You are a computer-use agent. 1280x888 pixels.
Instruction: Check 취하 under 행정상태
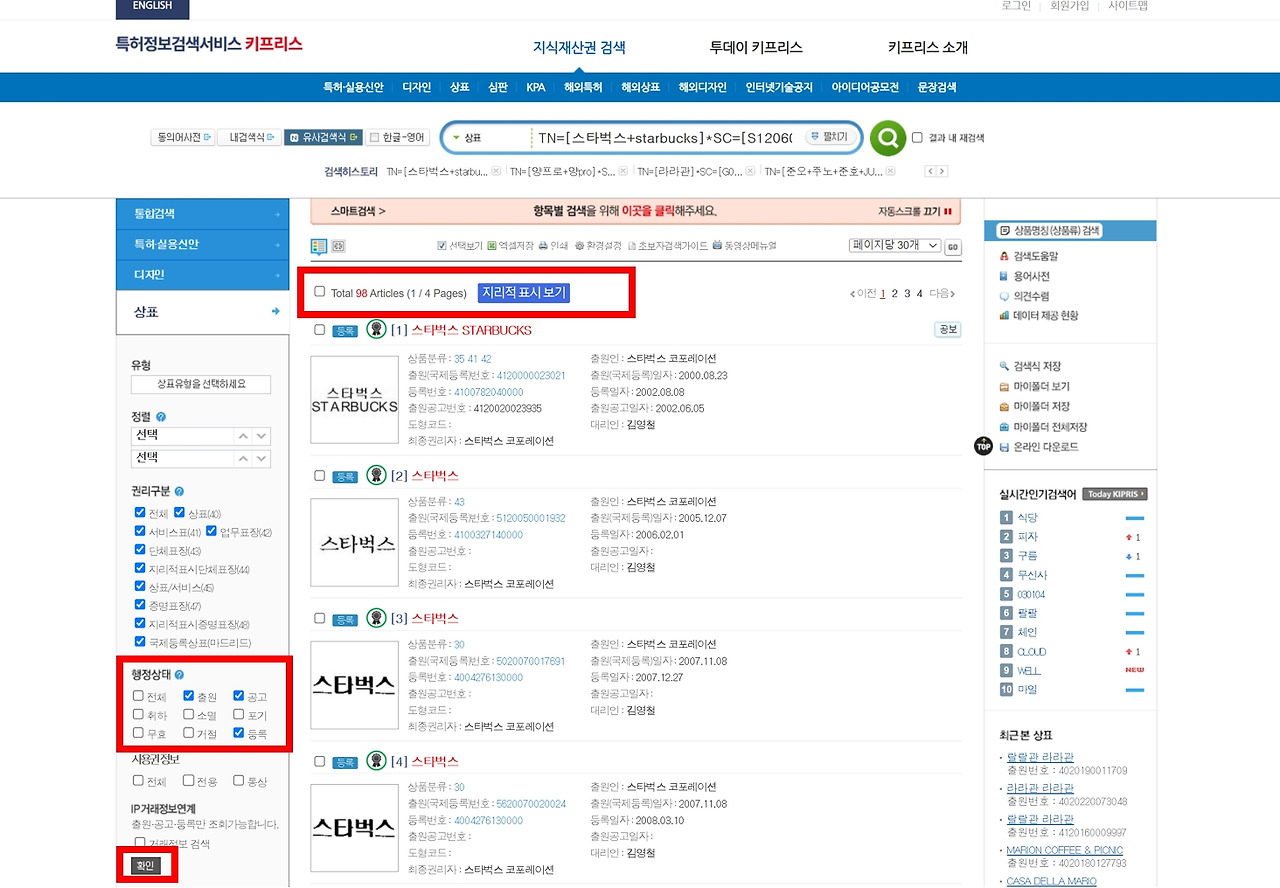point(139,715)
